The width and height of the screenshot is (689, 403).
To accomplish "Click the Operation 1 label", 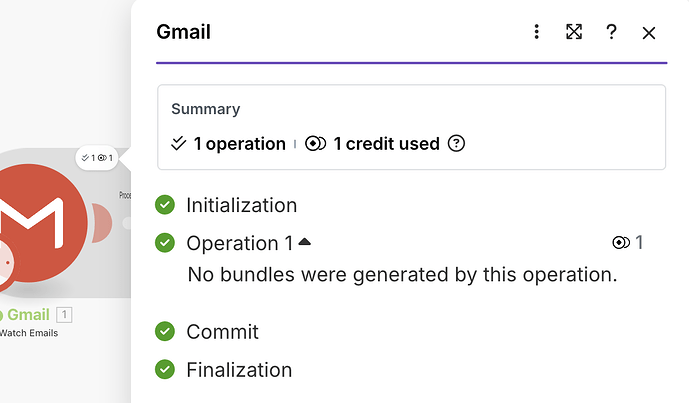I will (240, 243).
